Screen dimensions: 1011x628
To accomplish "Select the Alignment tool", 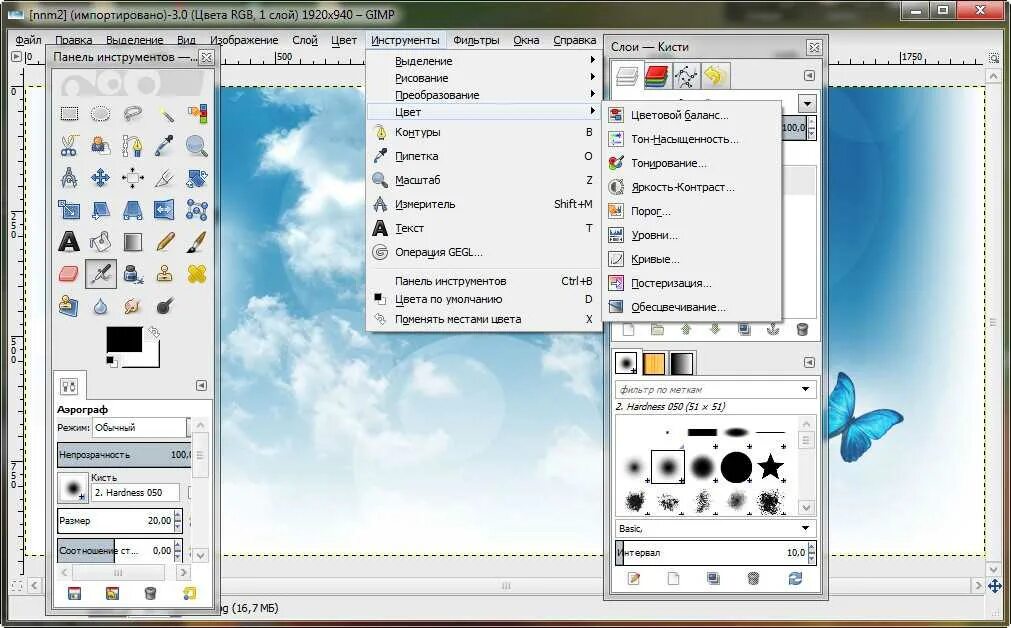I will coord(133,177).
